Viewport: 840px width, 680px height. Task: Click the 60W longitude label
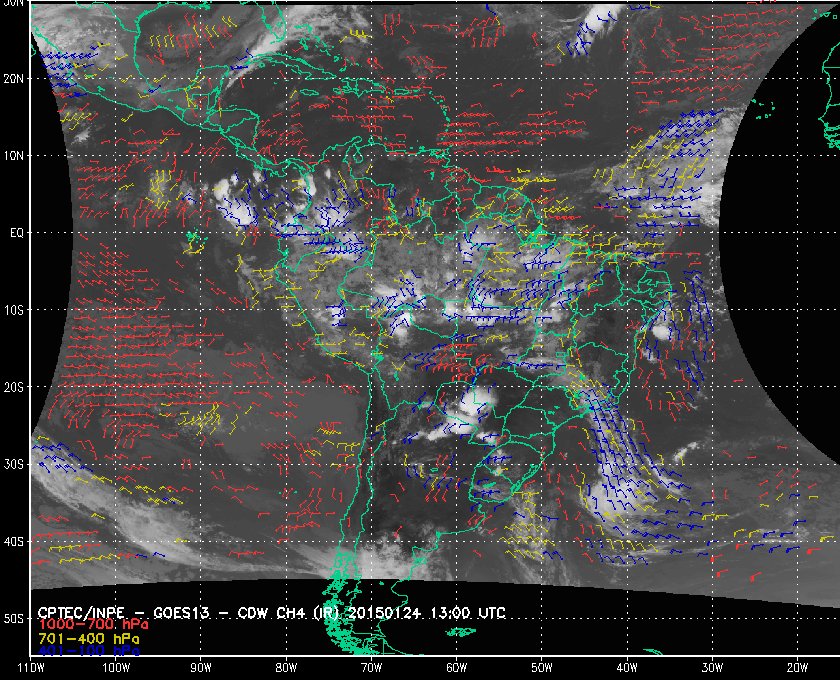[x=456, y=668]
